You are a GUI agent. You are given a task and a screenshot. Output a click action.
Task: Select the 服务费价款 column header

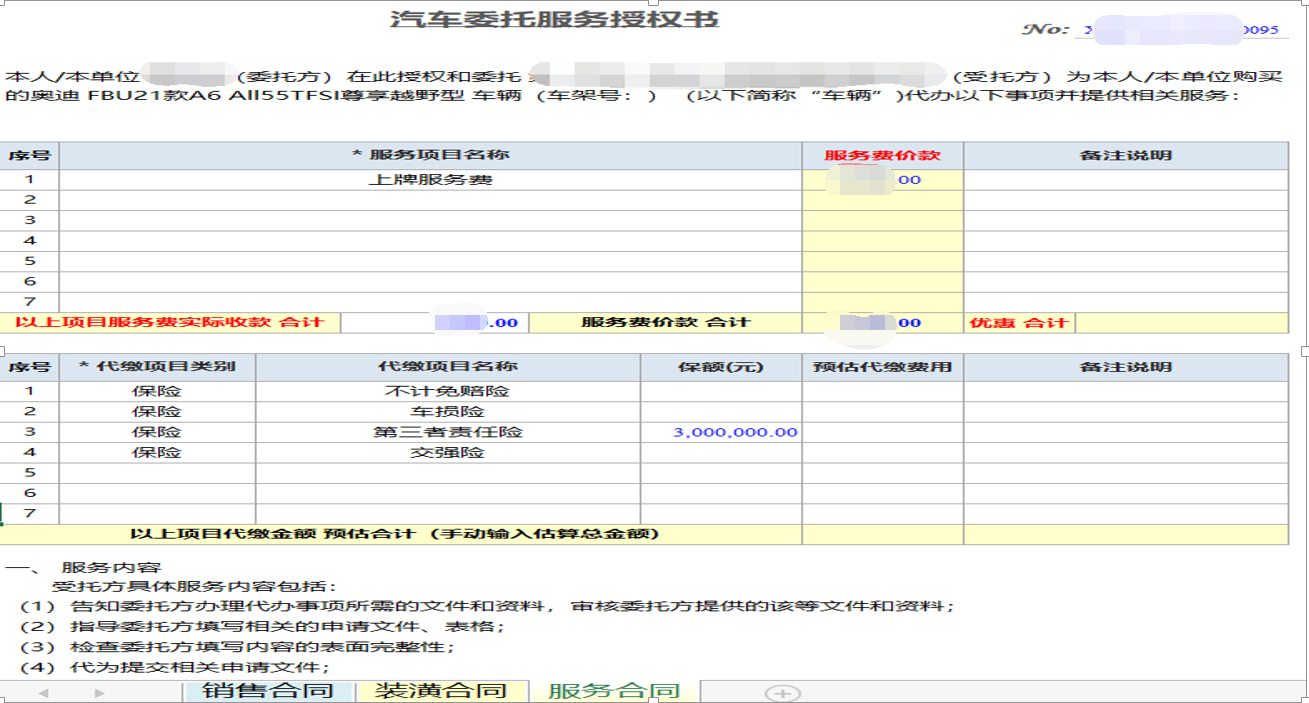pyautogui.click(x=882, y=155)
